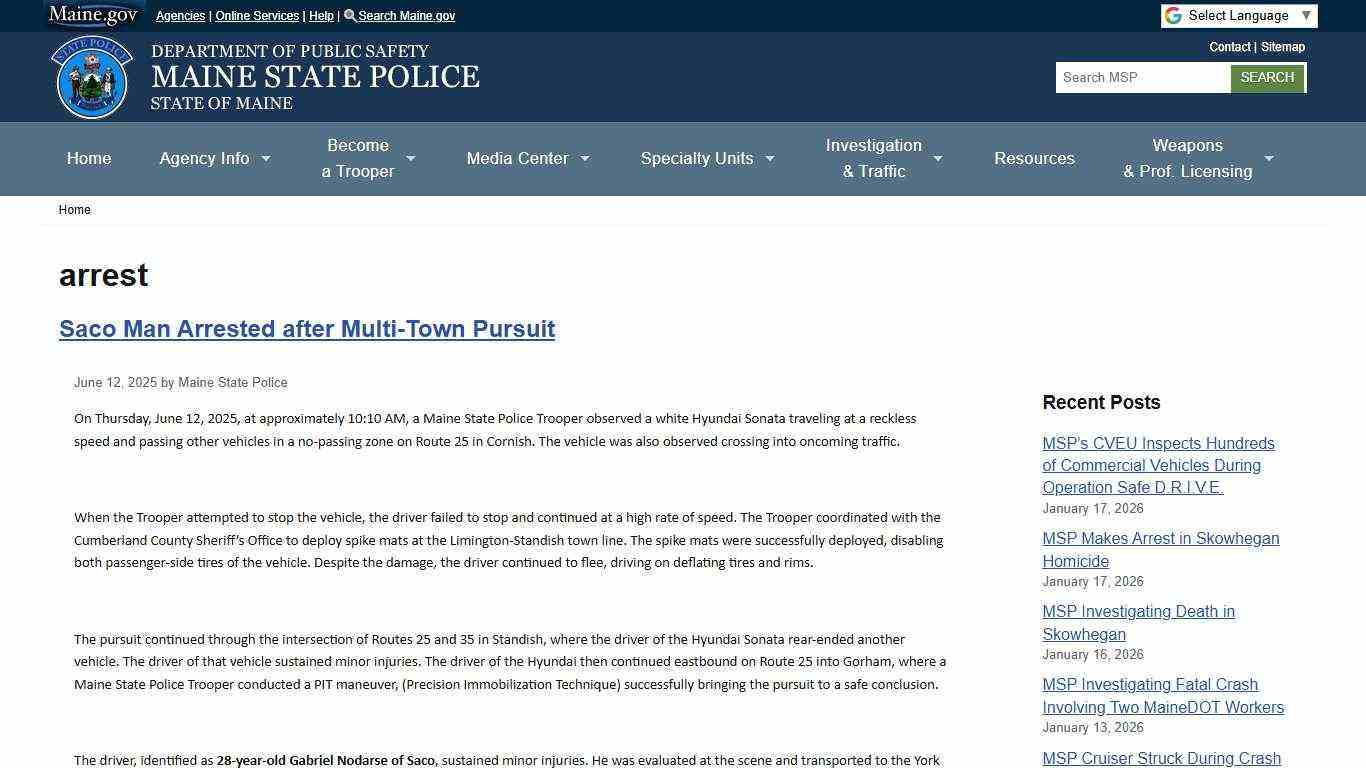Click the Online Services link
Screen dimensions: 1366x768
click(256, 15)
